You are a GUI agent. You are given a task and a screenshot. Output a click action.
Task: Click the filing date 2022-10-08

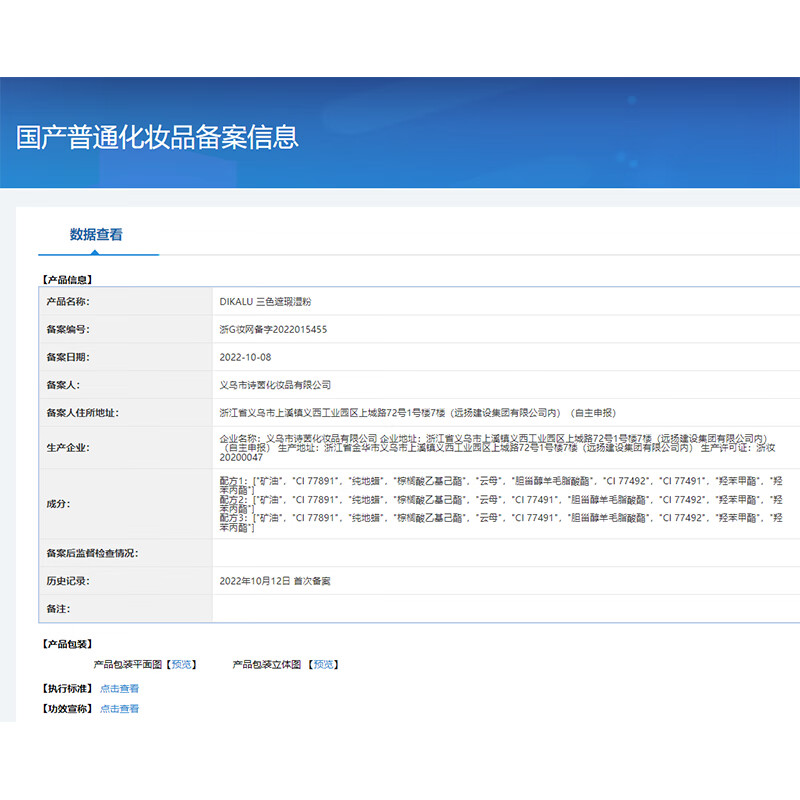tap(245, 357)
